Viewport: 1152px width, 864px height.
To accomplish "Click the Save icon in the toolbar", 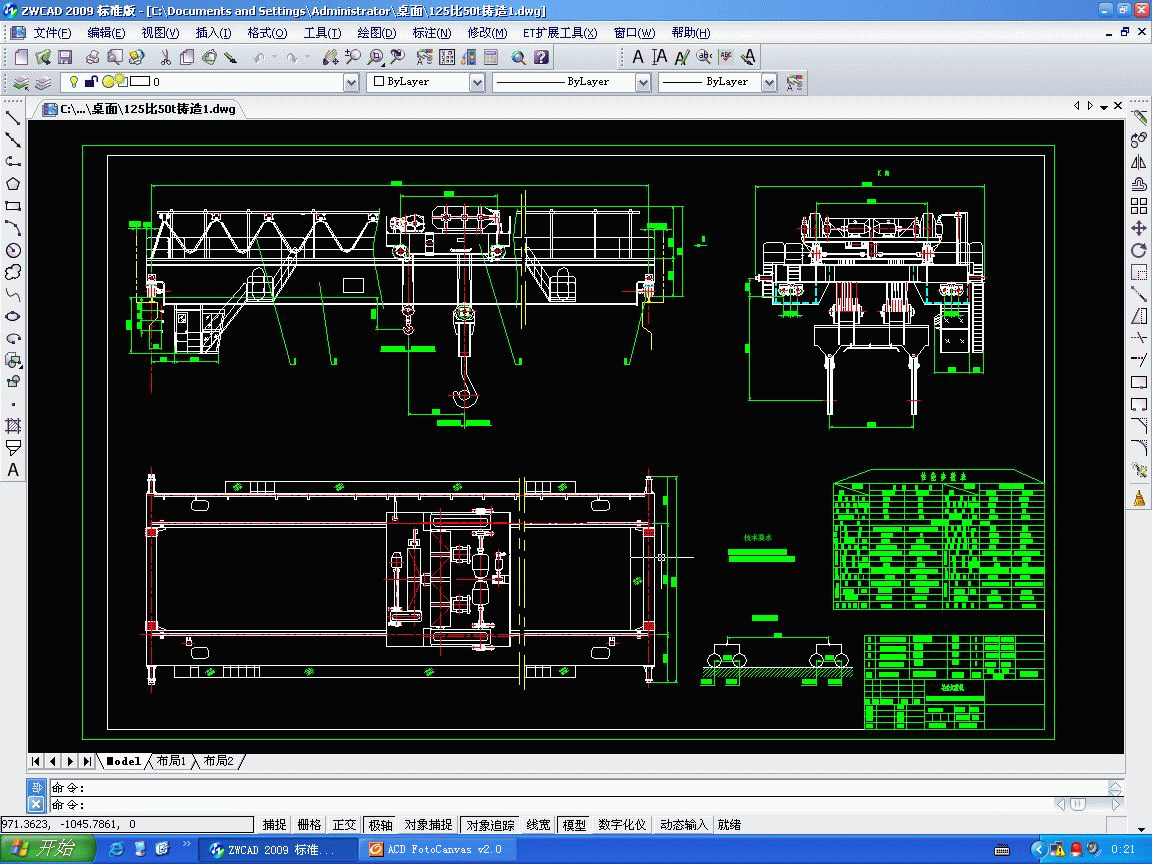I will click(x=65, y=58).
